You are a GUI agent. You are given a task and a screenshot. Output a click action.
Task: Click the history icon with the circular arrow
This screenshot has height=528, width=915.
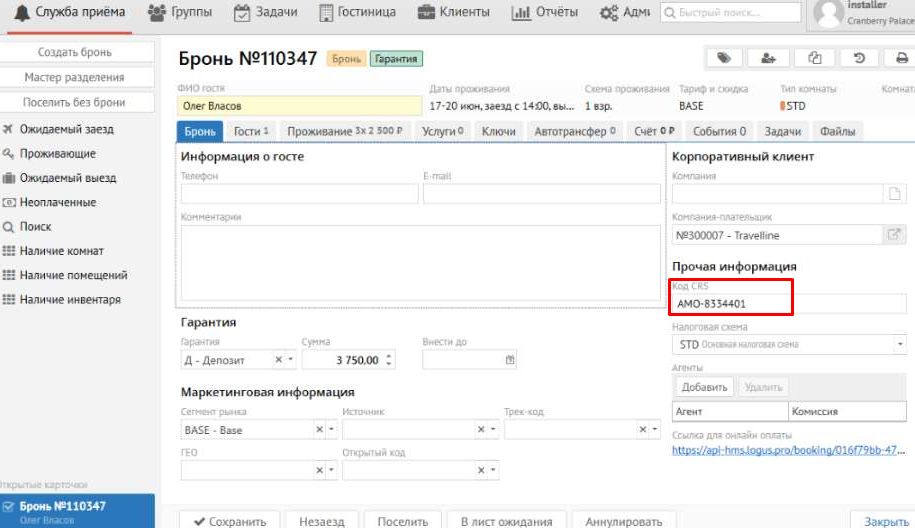tap(858, 58)
